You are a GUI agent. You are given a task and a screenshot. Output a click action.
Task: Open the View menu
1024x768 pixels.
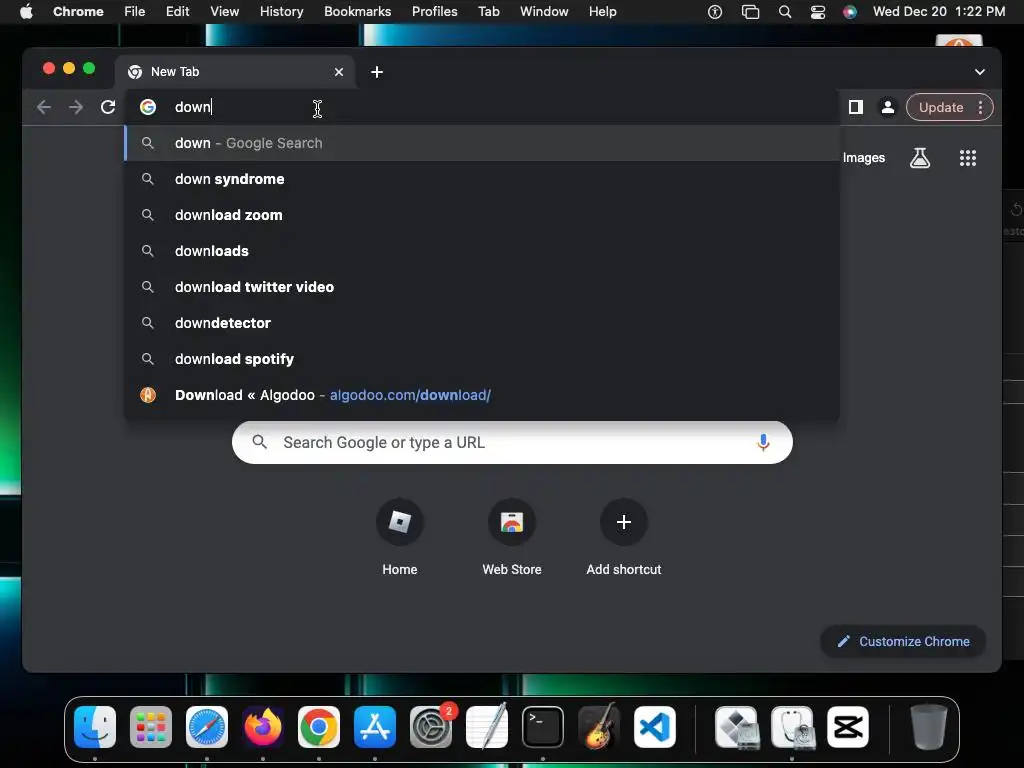coord(224,12)
